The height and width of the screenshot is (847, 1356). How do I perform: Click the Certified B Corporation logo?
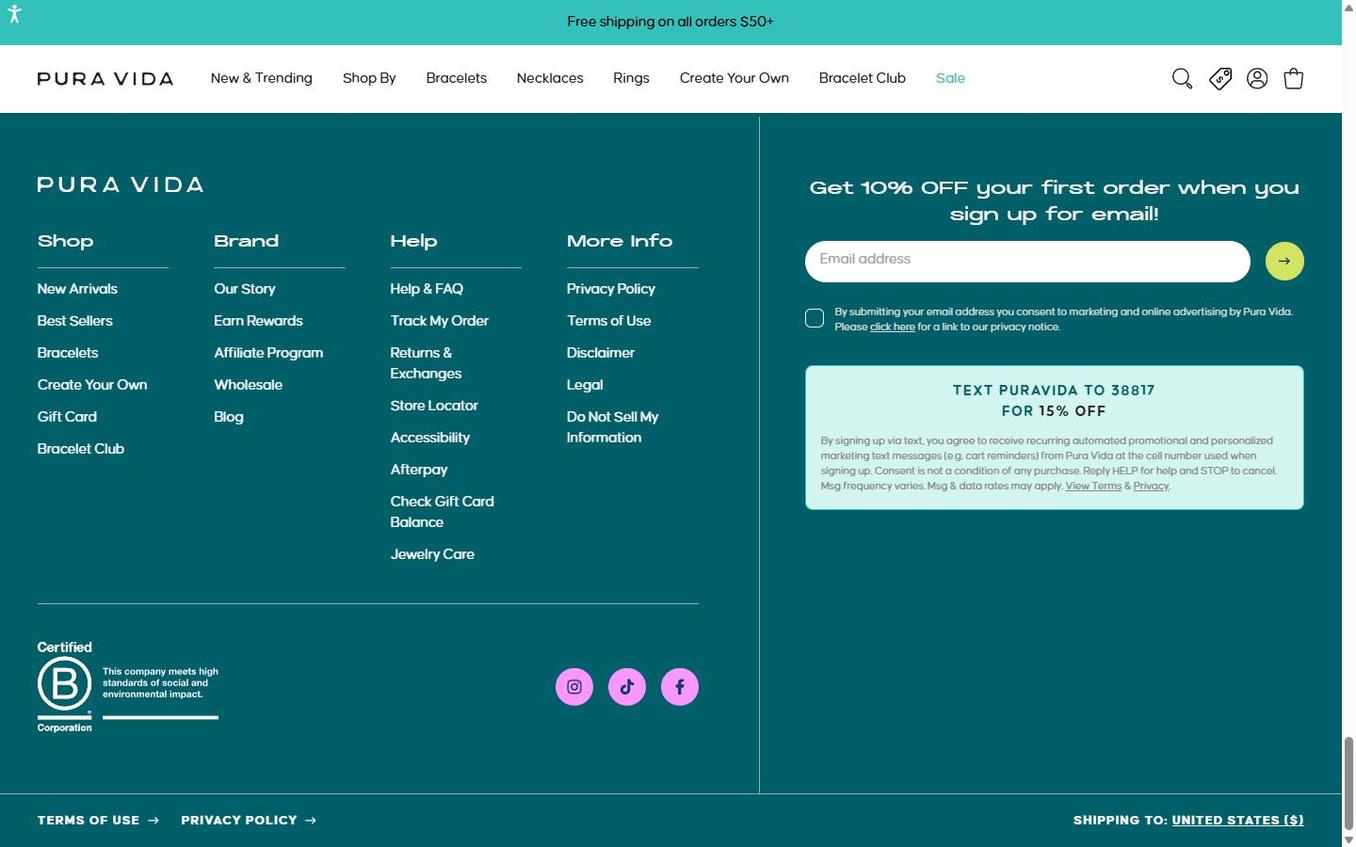click(x=64, y=686)
